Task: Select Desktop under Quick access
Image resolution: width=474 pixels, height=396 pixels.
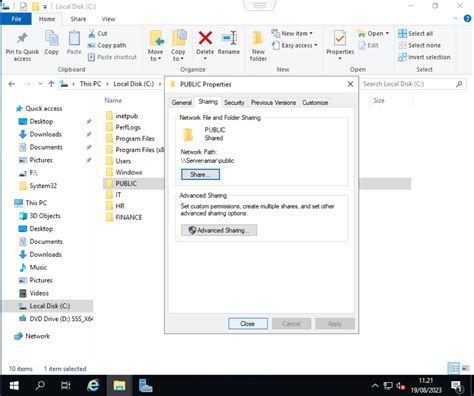Action: click(x=41, y=121)
